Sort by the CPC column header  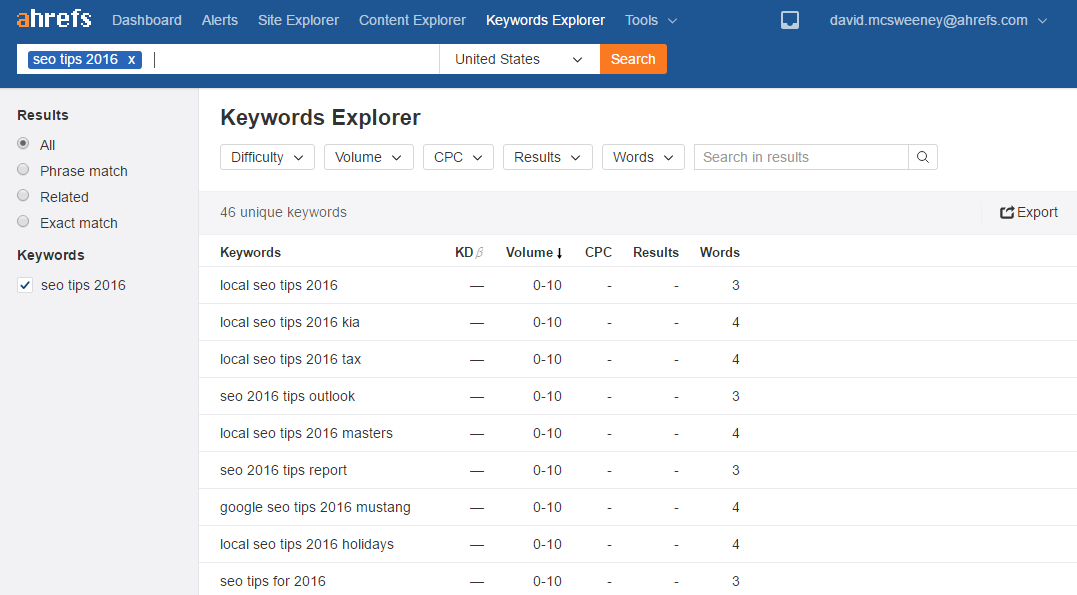point(598,252)
